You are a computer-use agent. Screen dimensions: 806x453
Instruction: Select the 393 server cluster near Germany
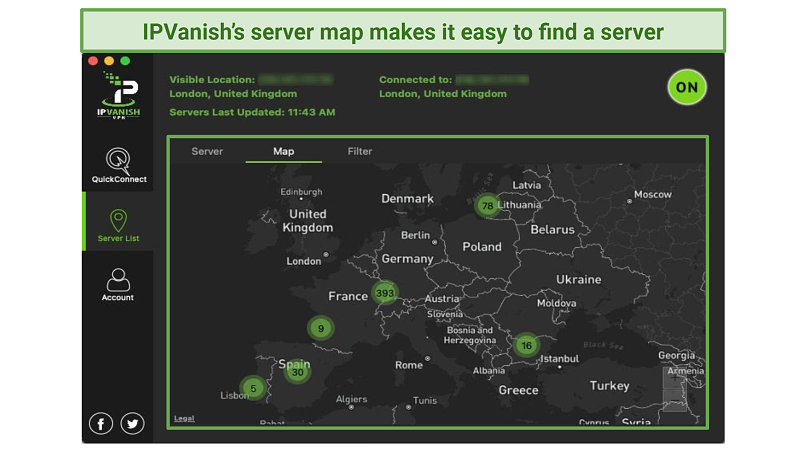click(x=385, y=293)
